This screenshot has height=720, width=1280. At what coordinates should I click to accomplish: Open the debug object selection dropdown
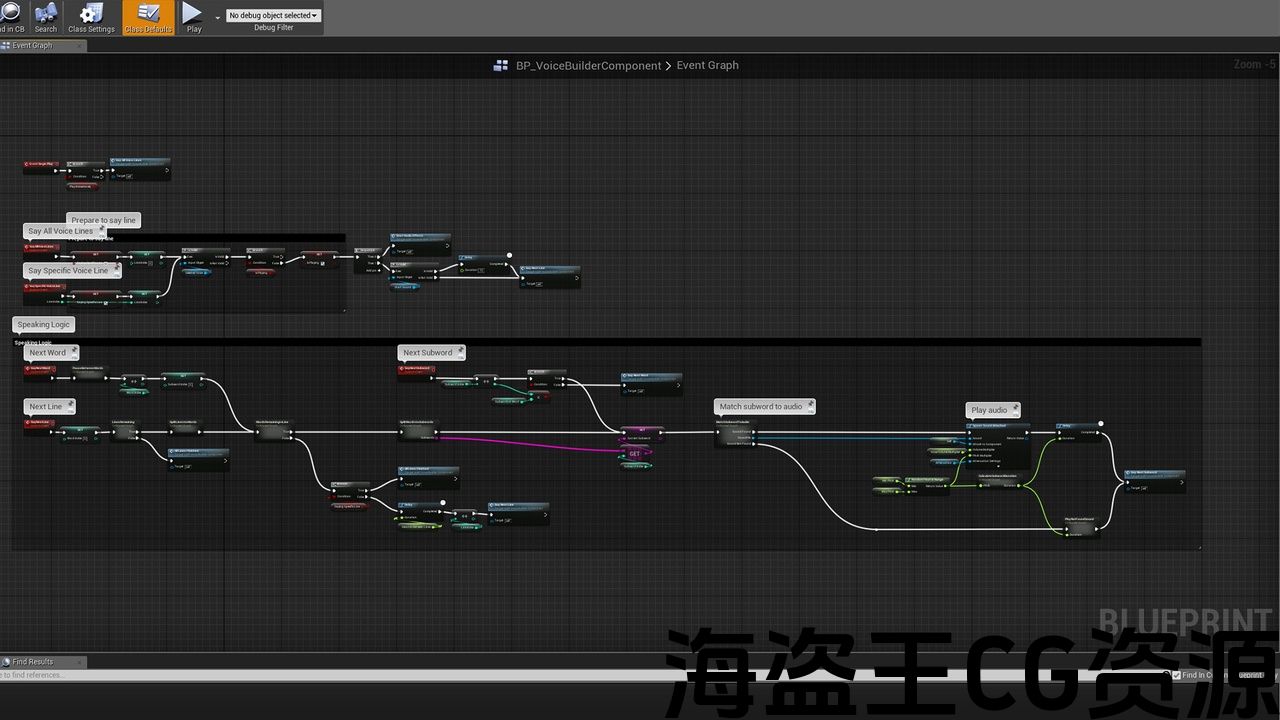coord(273,16)
